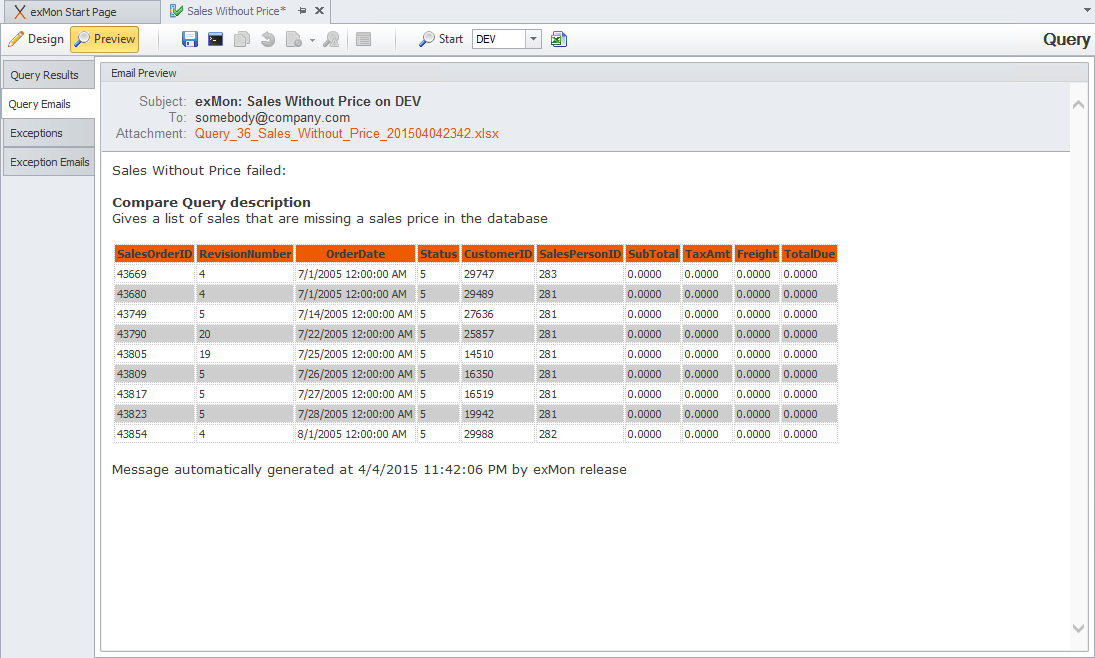
Task: Click order date 8/1/2005 12:00:00 AM
Action: [355, 434]
